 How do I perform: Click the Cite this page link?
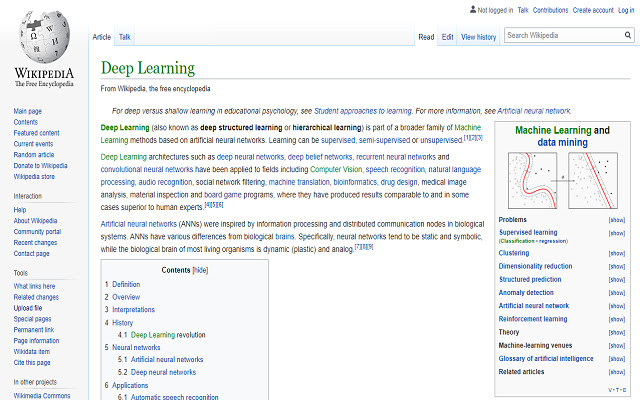[x=34, y=360]
